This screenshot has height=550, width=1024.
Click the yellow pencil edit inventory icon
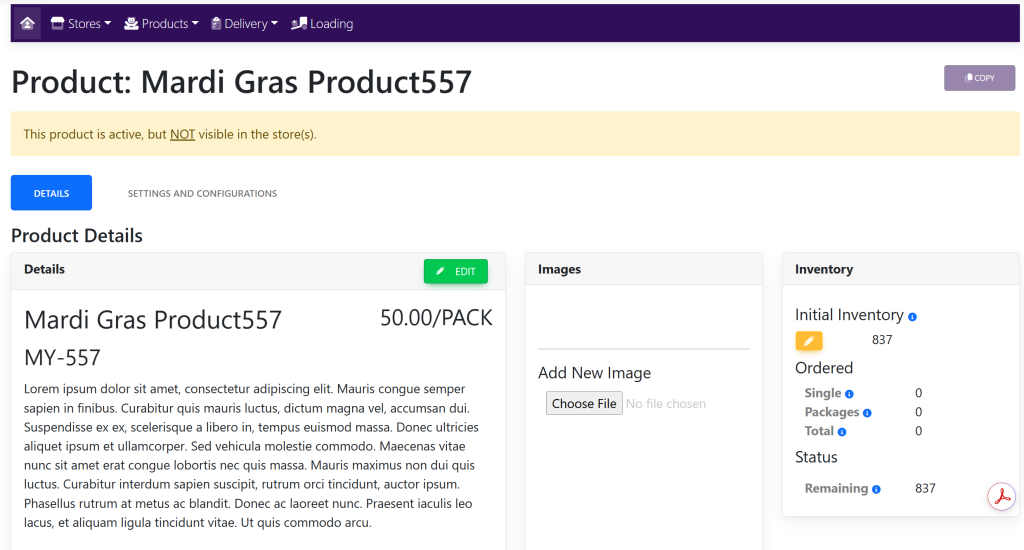point(809,341)
